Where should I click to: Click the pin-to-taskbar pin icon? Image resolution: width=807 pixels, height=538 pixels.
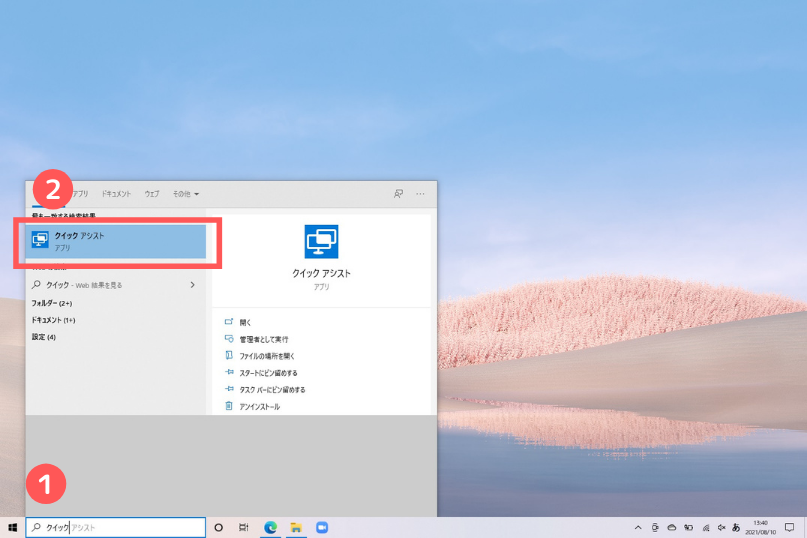point(229,389)
